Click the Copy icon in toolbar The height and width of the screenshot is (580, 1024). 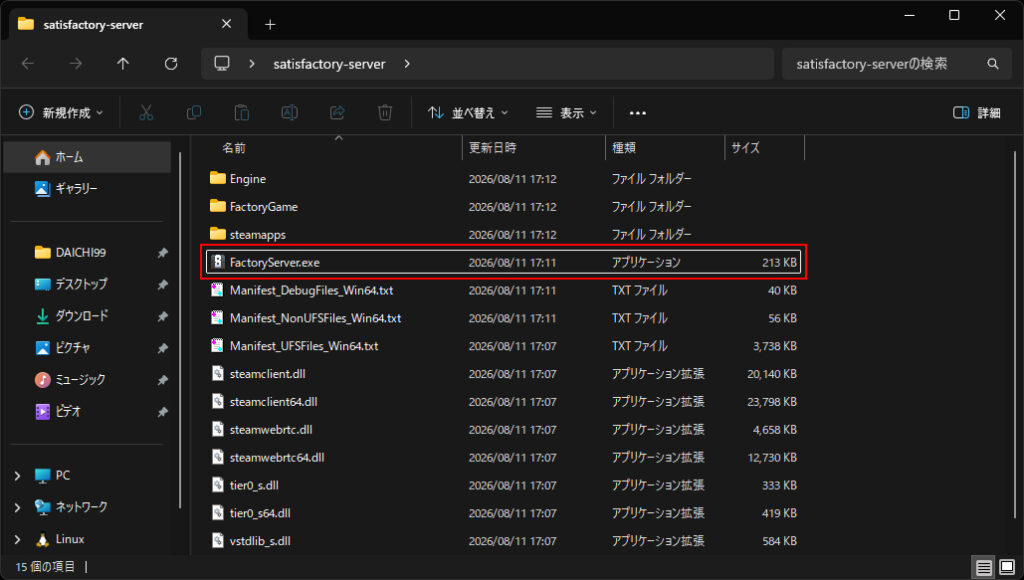pos(194,113)
